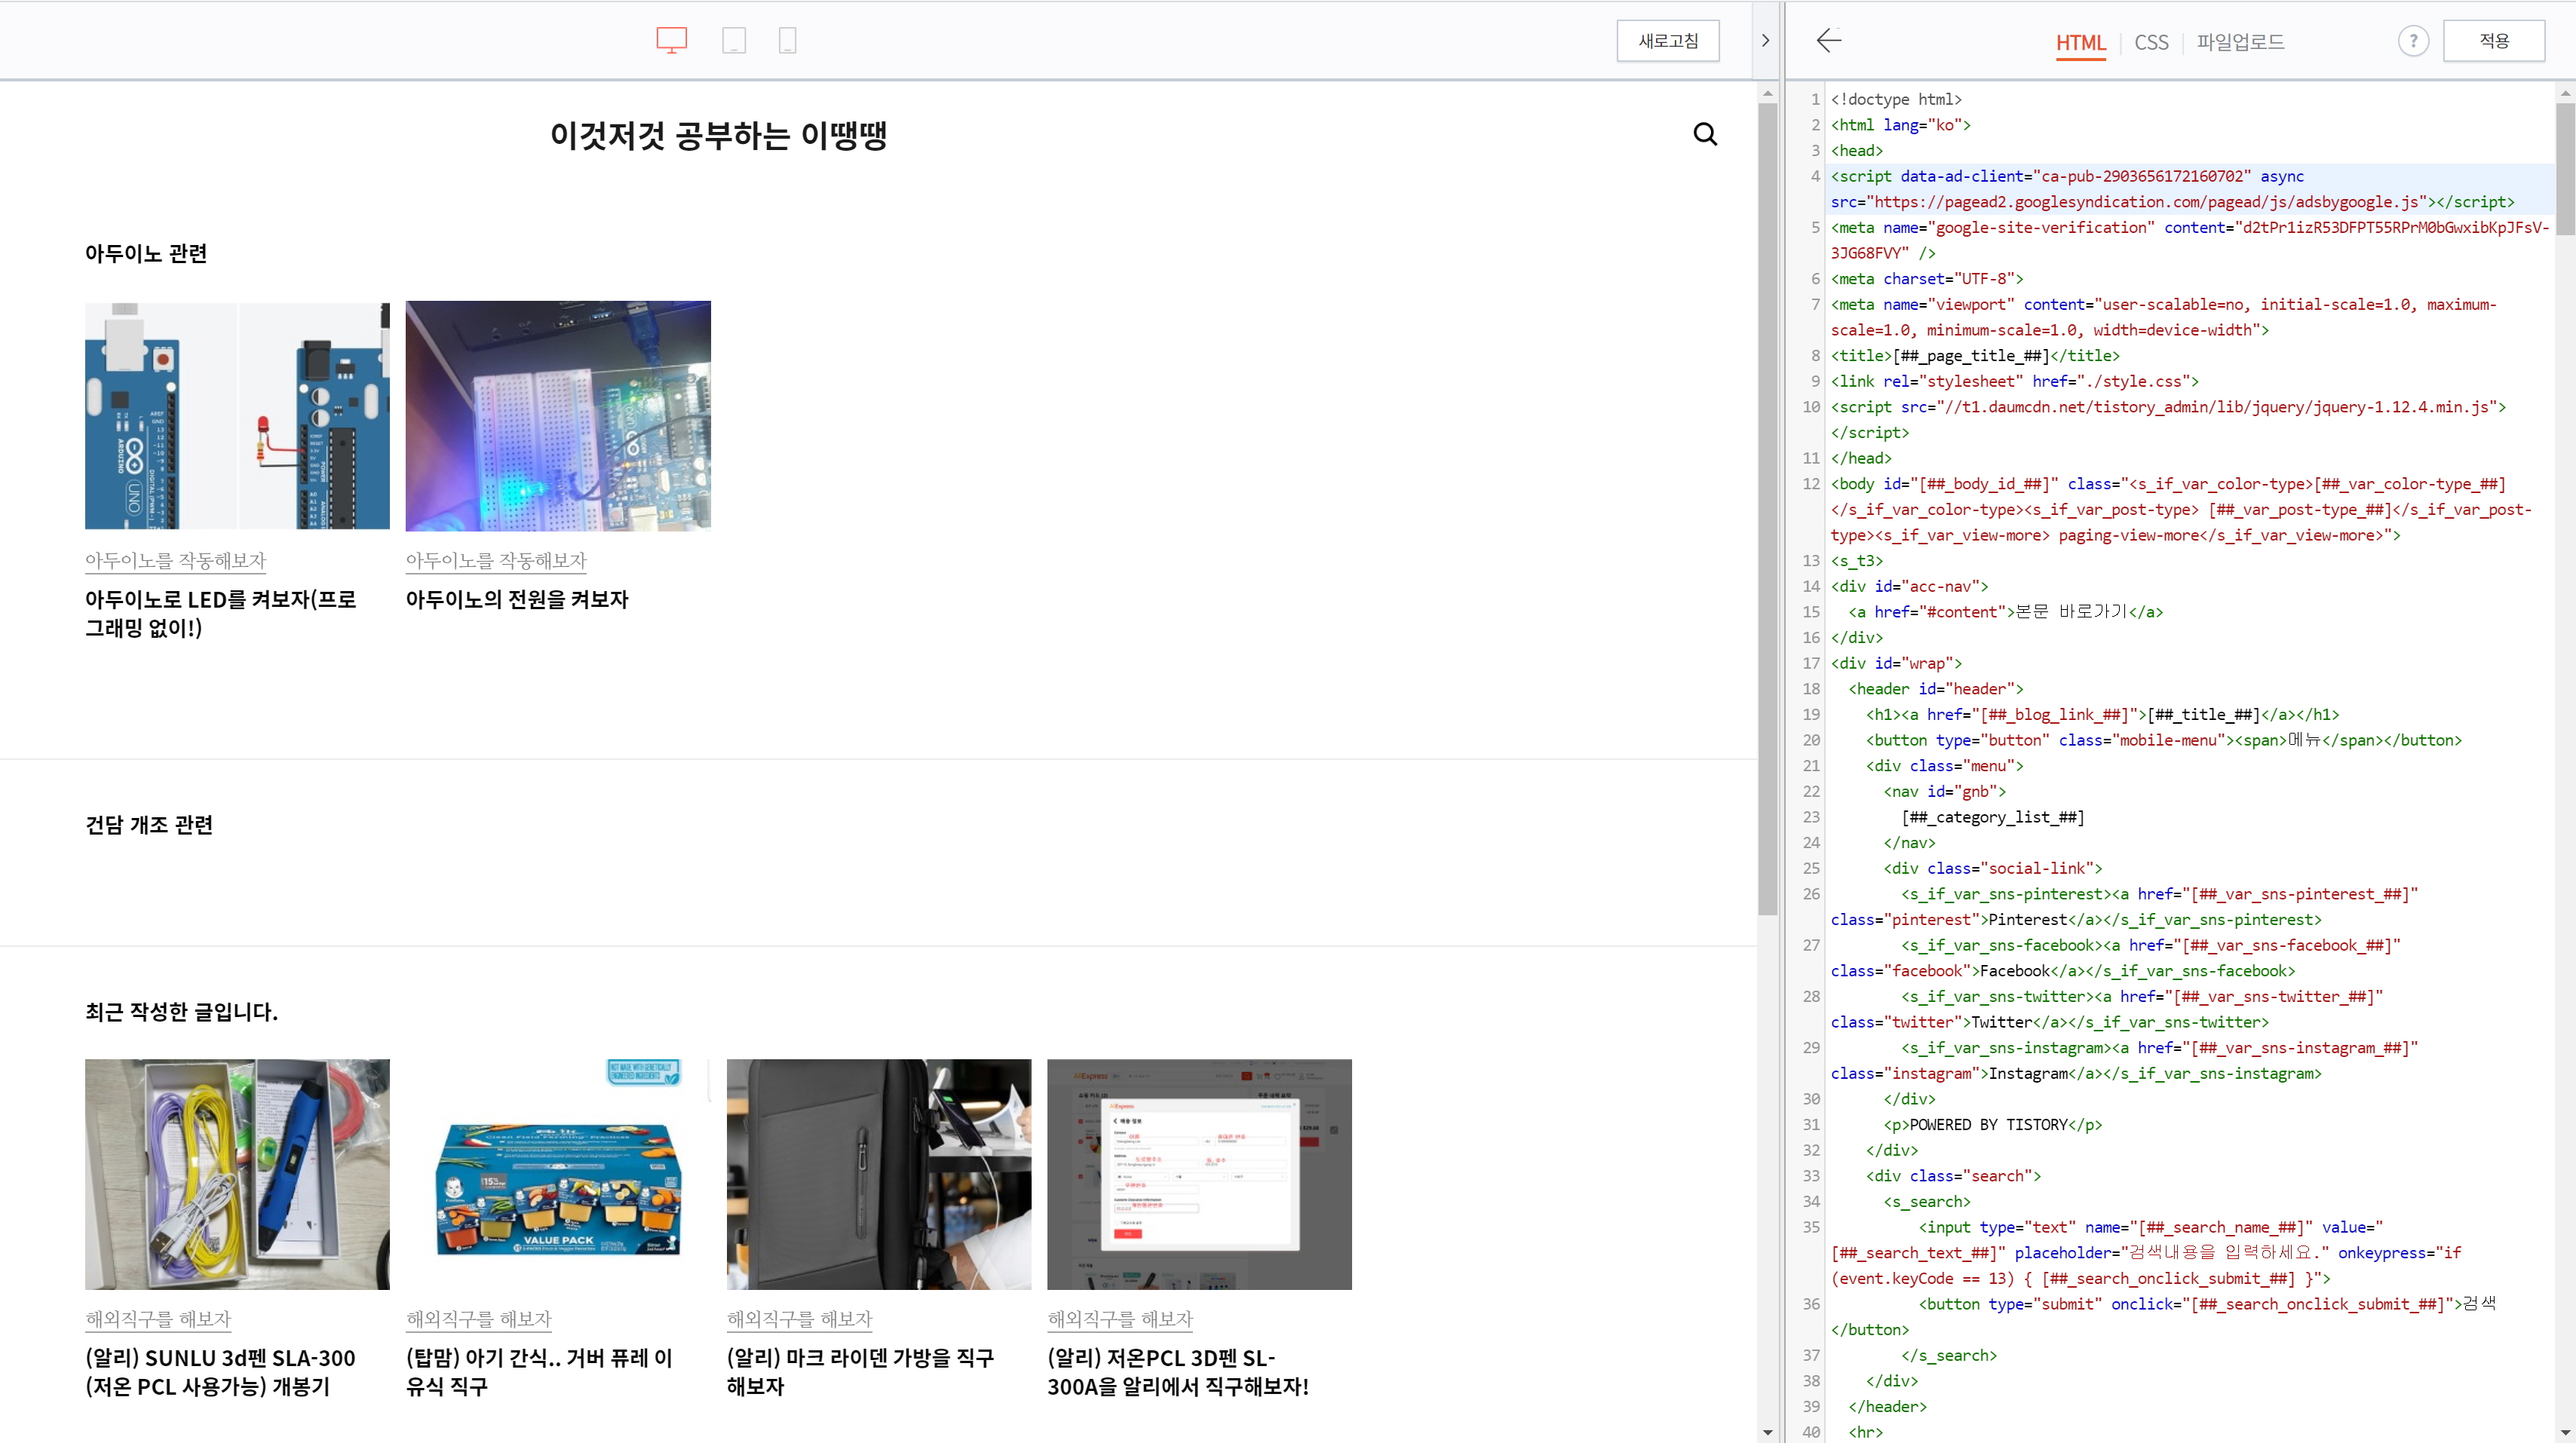Open the blog title 이것저것 공부하는 이땡땡

point(718,135)
